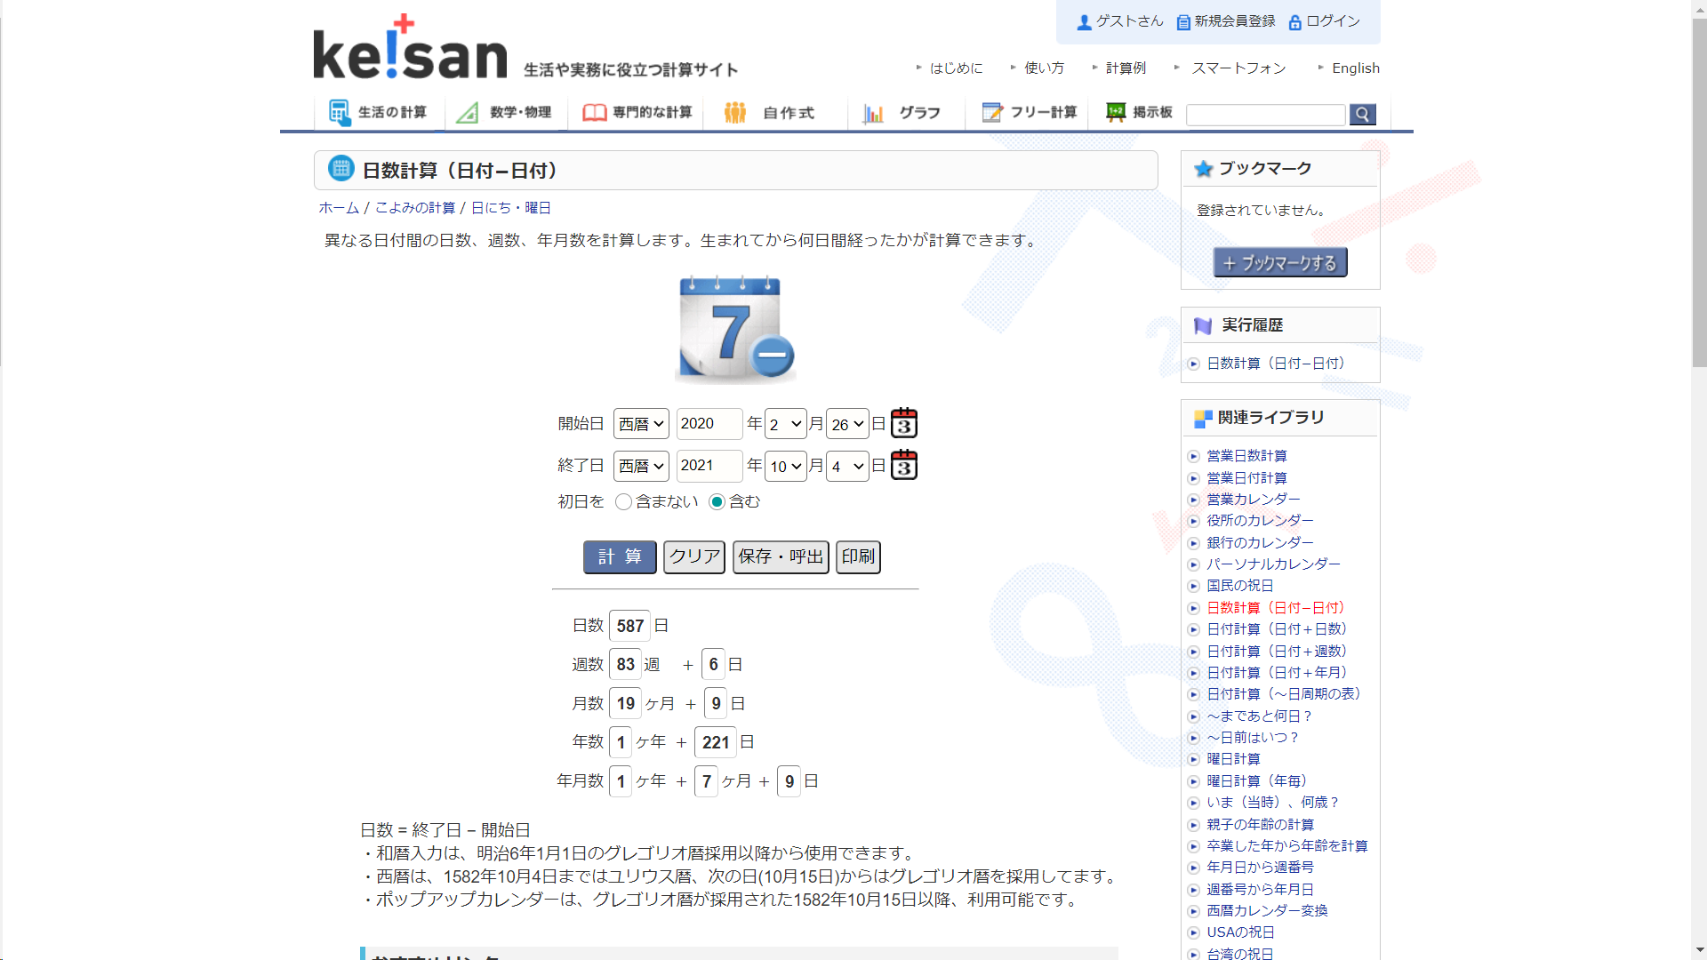Click the 実行履歴 flag icon
This screenshot has height=960, width=1707.
coord(1203,326)
